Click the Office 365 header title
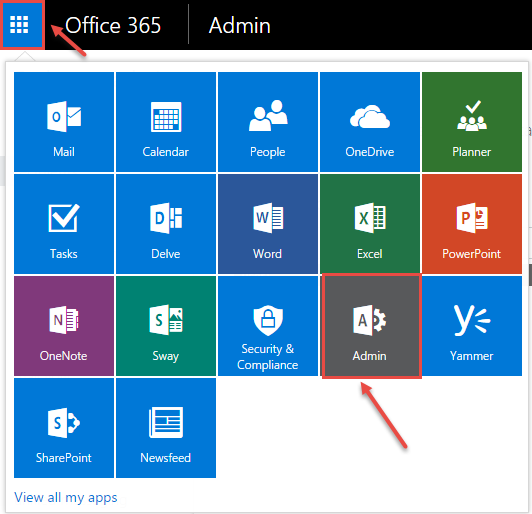The width and height of the screenshot is (532, 514). [x=113, y=25]
